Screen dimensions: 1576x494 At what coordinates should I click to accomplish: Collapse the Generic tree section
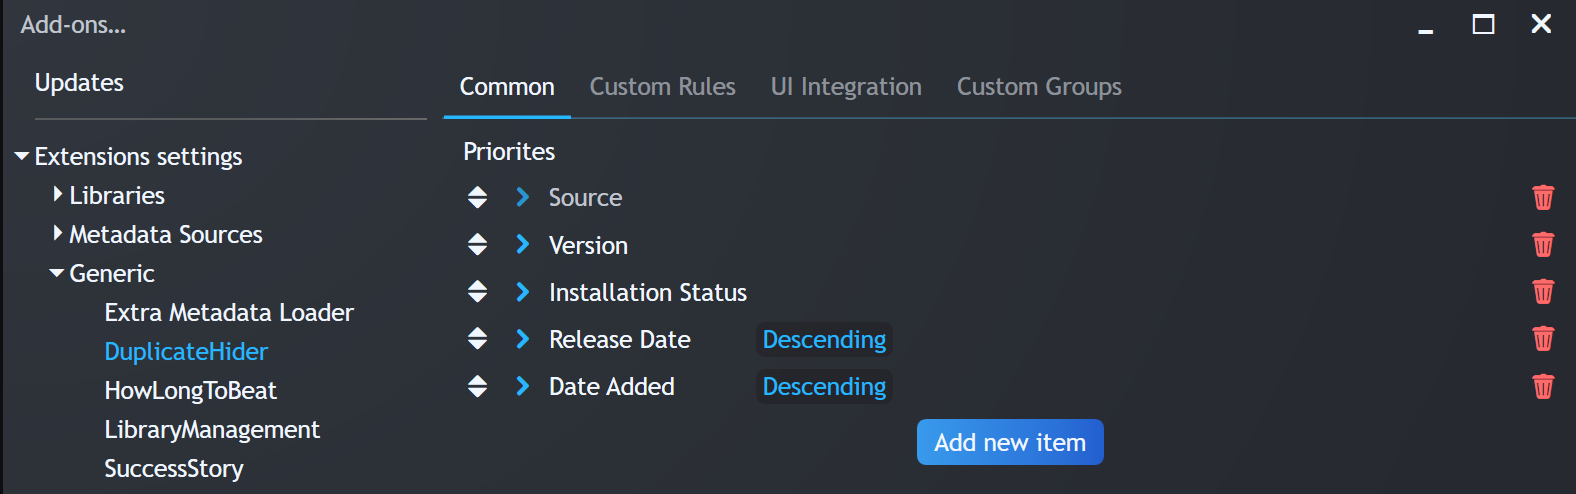click(x=57, y=273)
